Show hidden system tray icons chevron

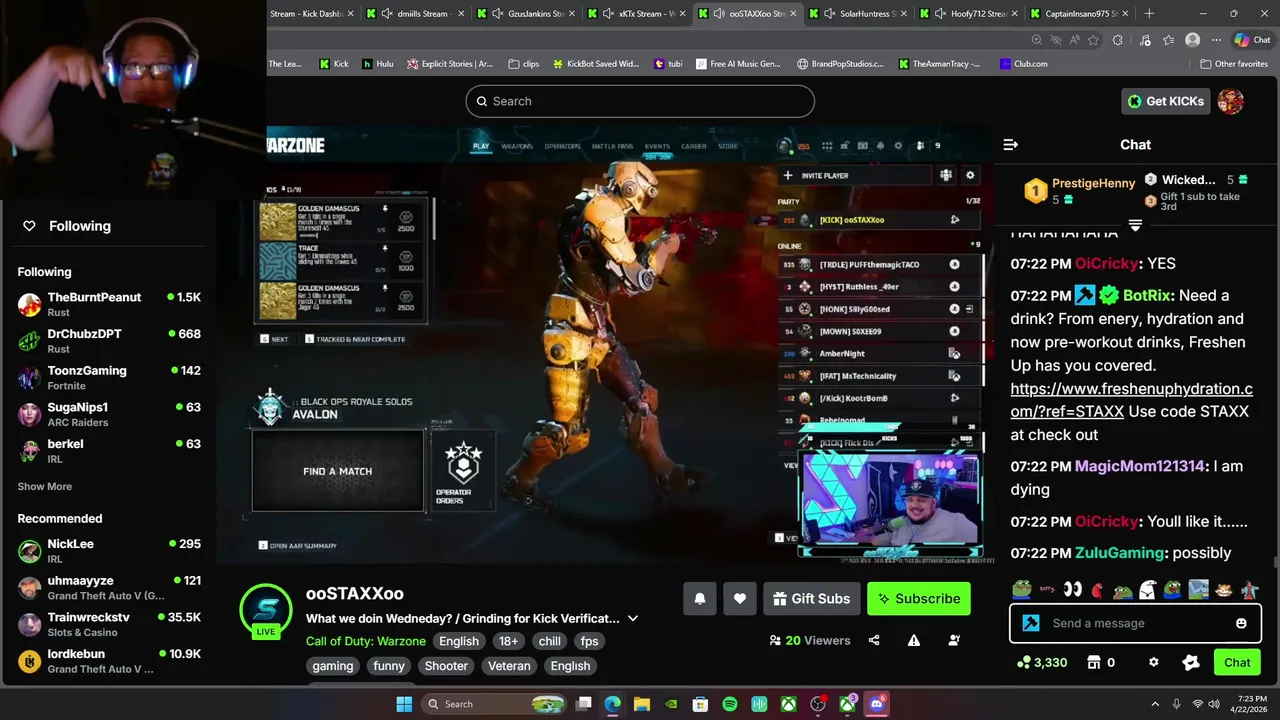[x=1155, y=704]
